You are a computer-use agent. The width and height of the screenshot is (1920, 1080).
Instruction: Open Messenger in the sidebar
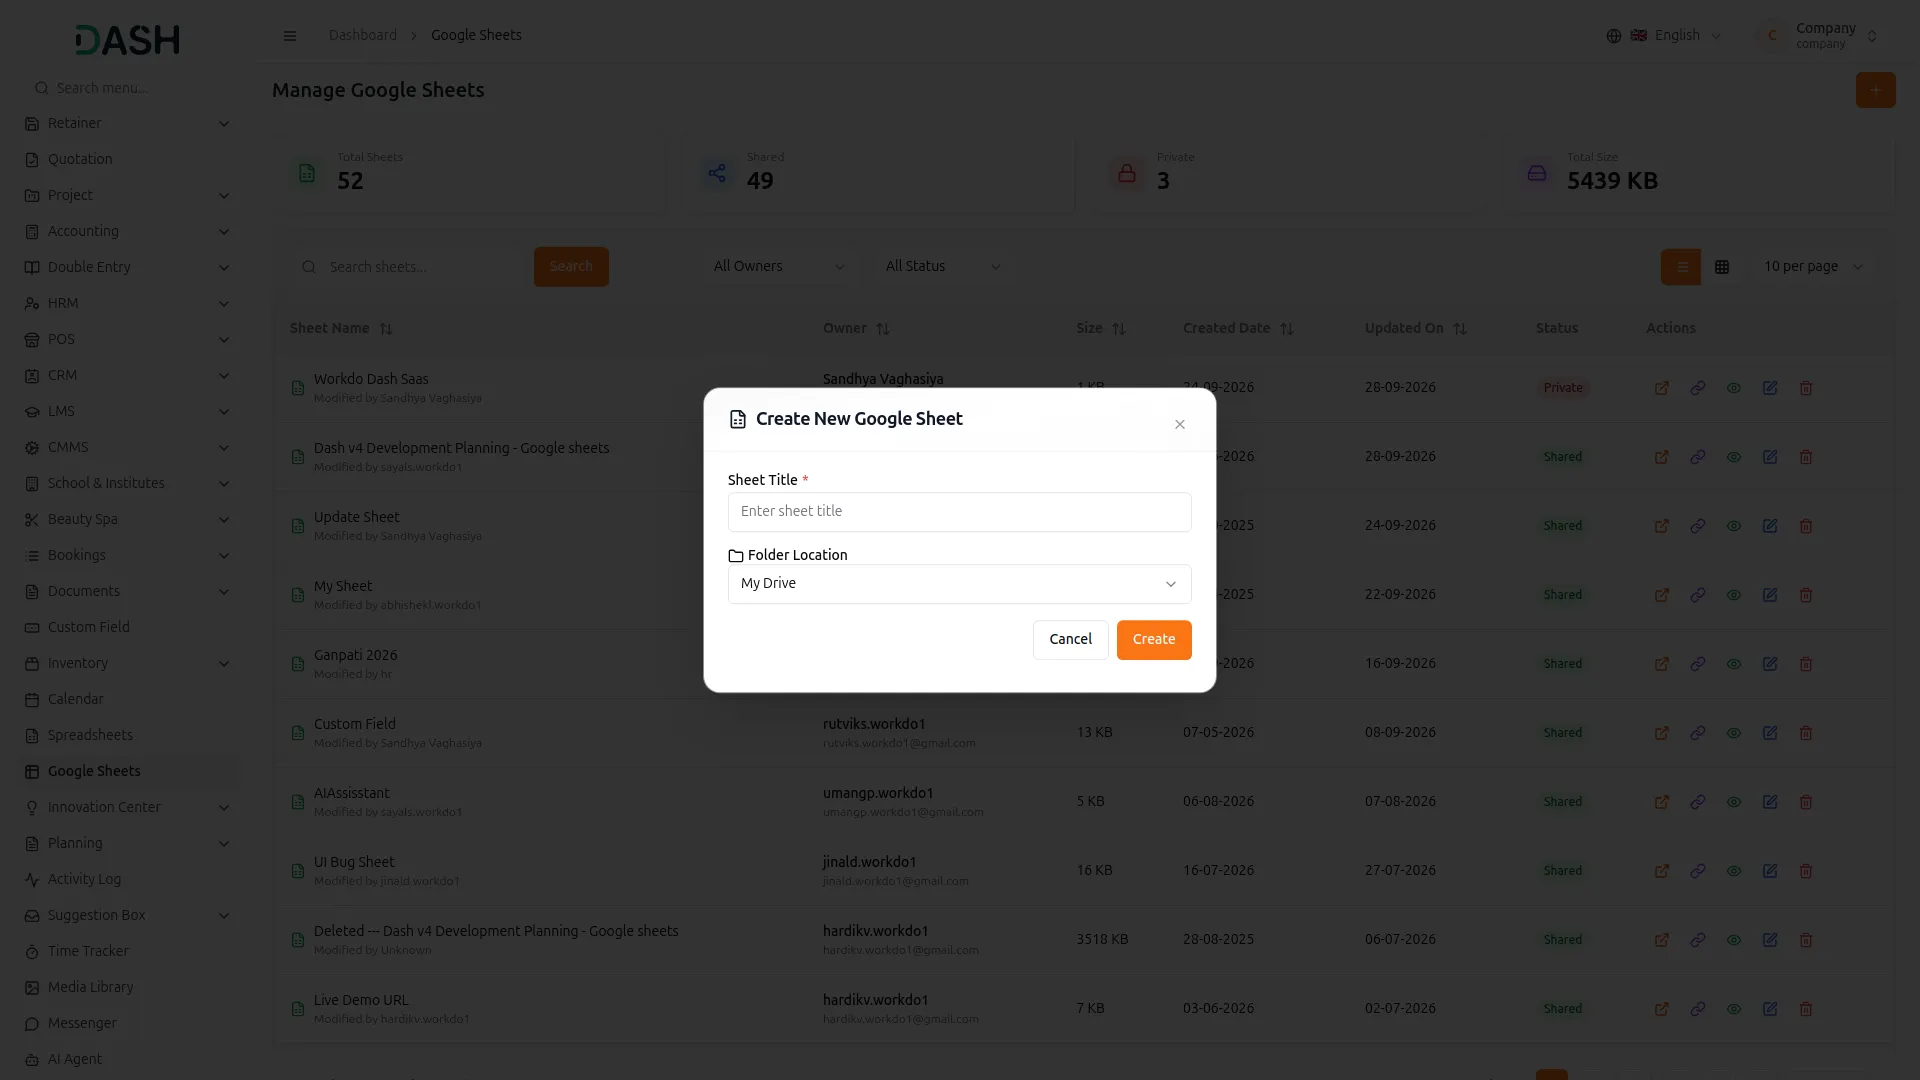[x=127, y=1024]
